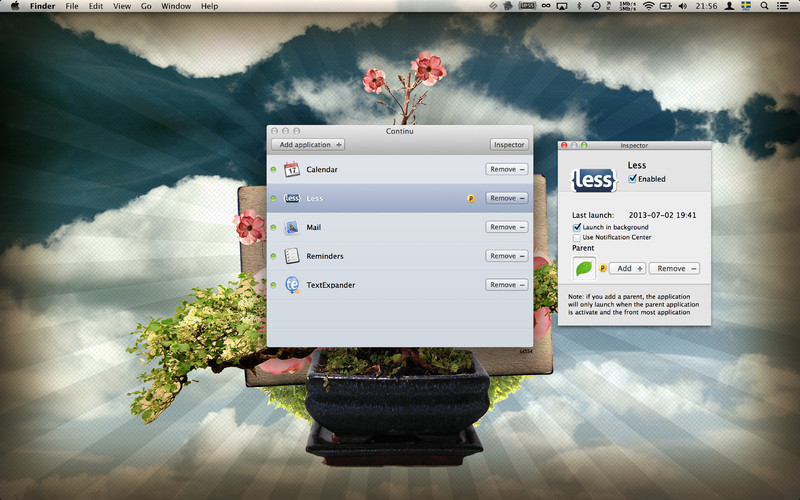Close the Inspector window with red button

click(564, 145)
